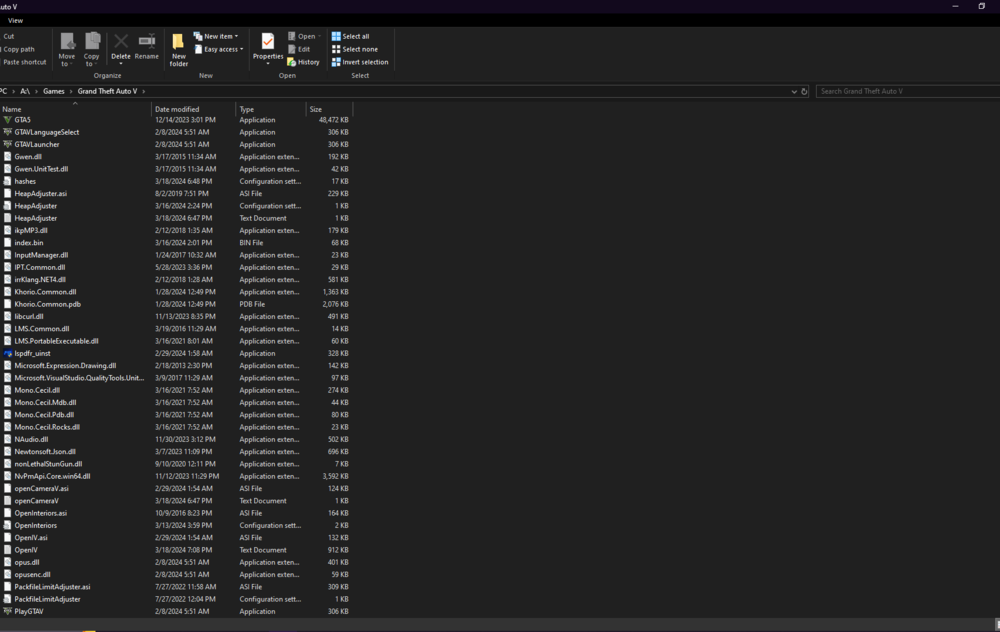This screenshot has width=1000, height=632.
Task: Select the Rename tool in the ribbon
Action: coord(146,45)
